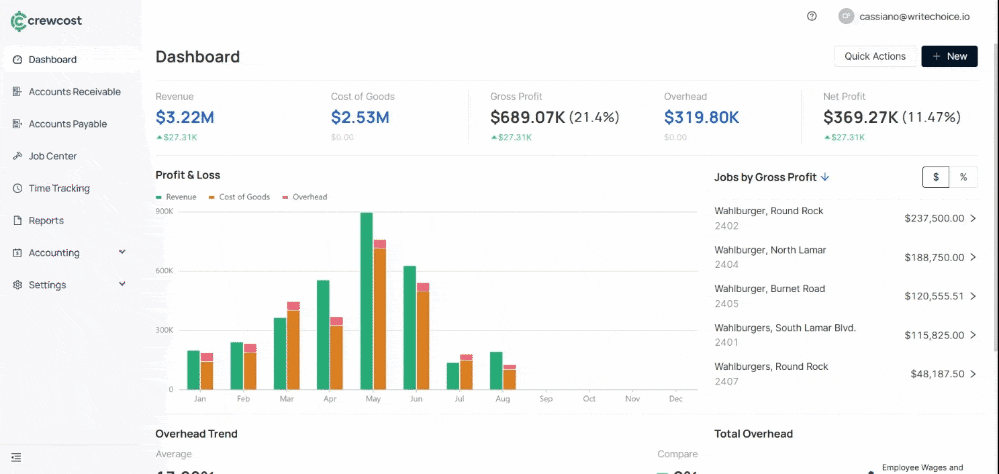Click the Time Tracking clock icon
999x474 pixels.
tap(18, 188)
